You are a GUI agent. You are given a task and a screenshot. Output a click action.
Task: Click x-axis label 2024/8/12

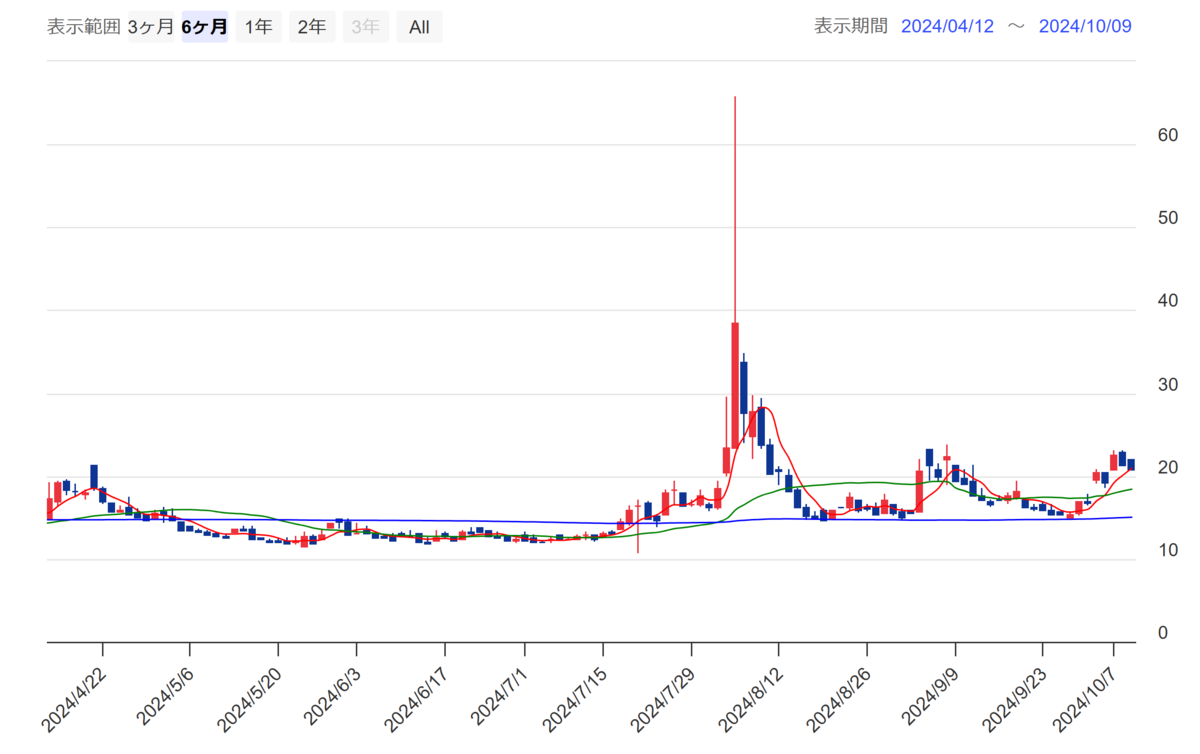(751, 700)
